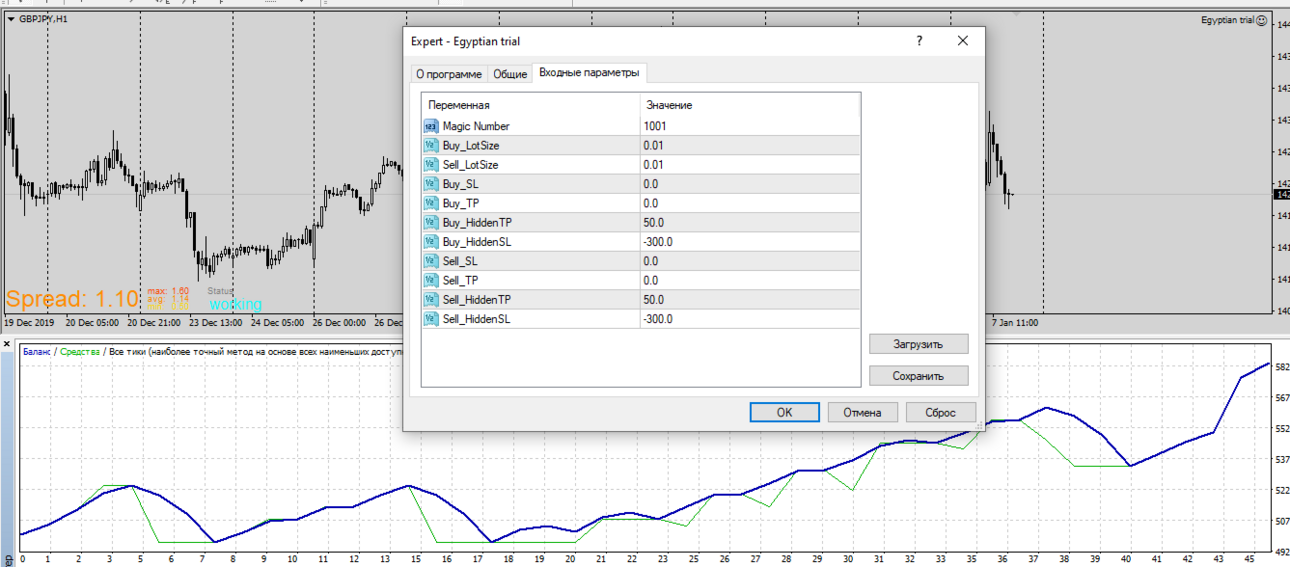
Task: Click the help question mark in dialog title
Action: tap(919, 41)
